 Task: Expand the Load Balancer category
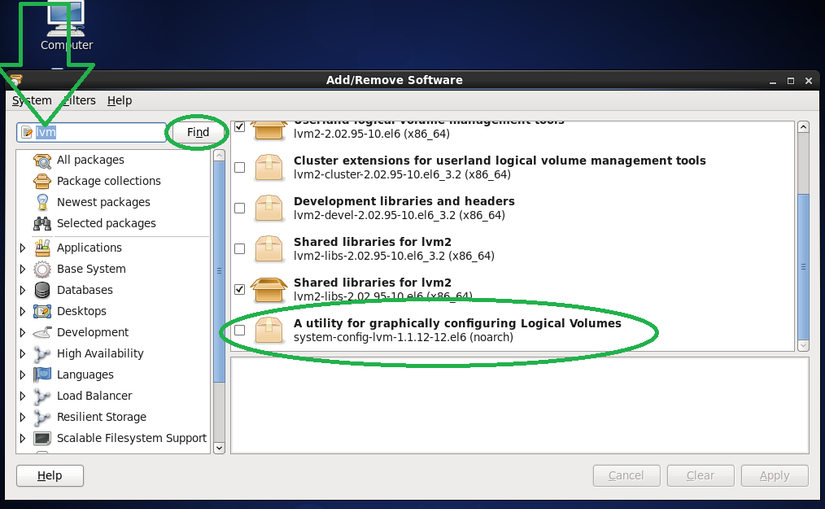23,396
